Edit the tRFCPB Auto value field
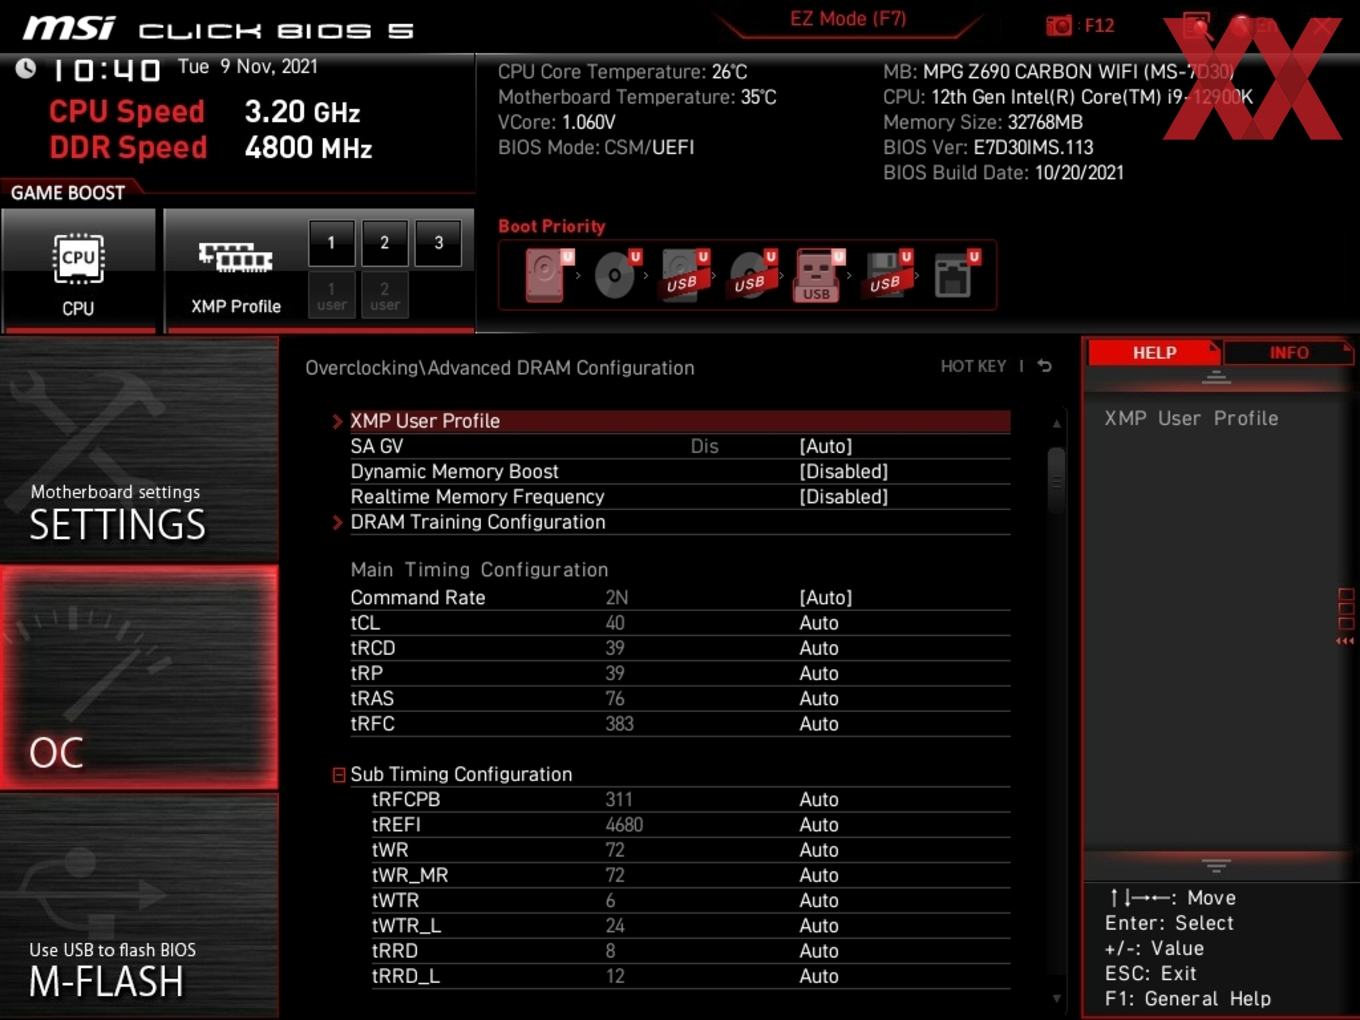 pos(819,800)
